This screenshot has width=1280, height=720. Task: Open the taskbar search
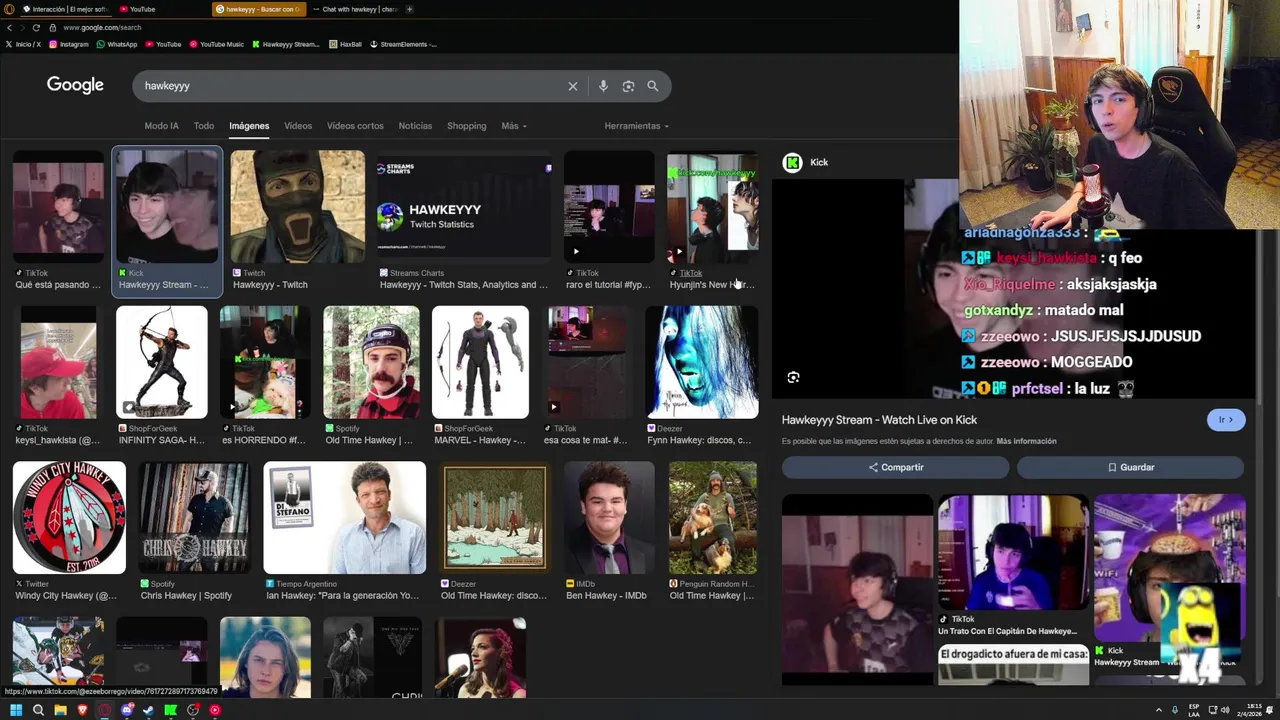[x=38, y=710]
